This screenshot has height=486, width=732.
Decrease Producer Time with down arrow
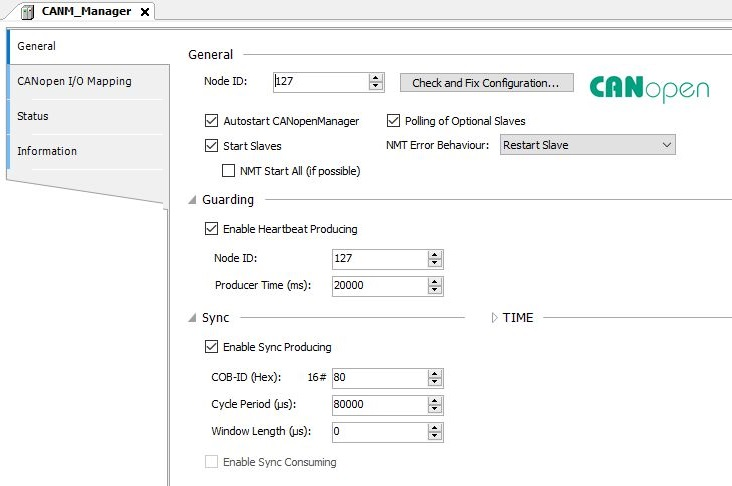coord(435,290)
